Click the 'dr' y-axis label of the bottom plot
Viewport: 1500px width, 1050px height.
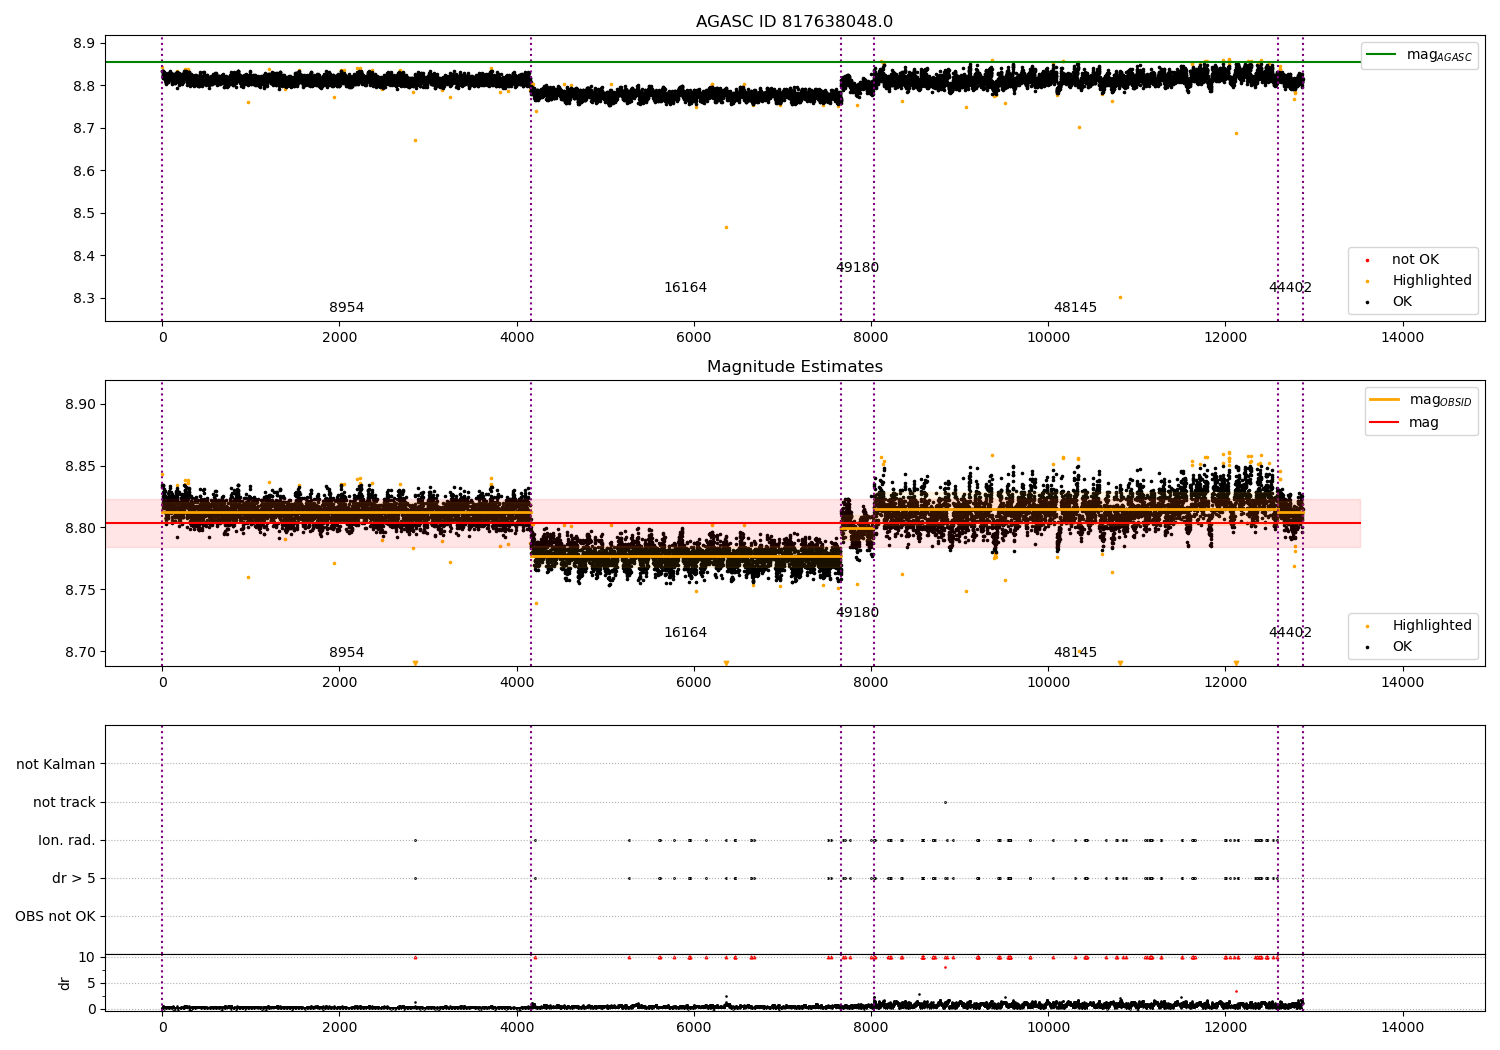tap(65, 983)
